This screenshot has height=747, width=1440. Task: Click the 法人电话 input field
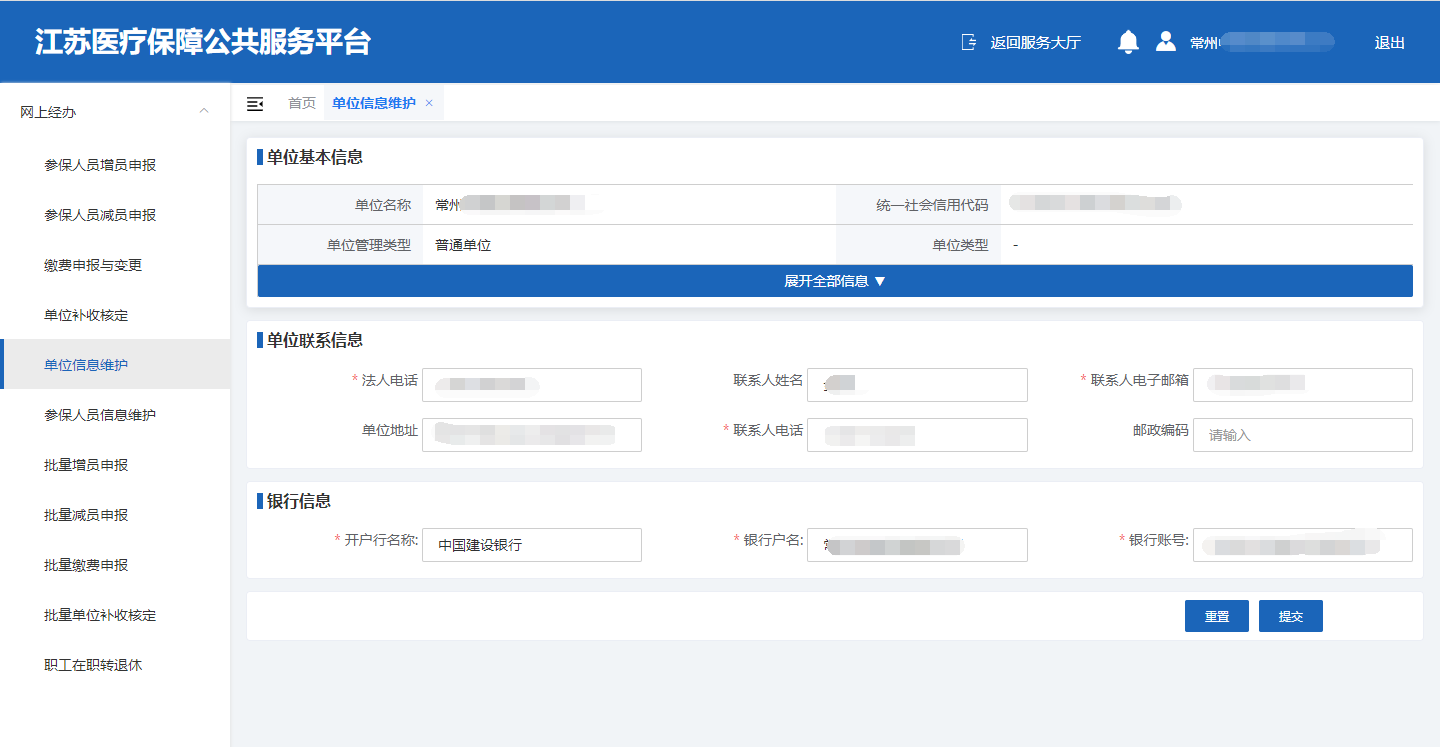531,384
